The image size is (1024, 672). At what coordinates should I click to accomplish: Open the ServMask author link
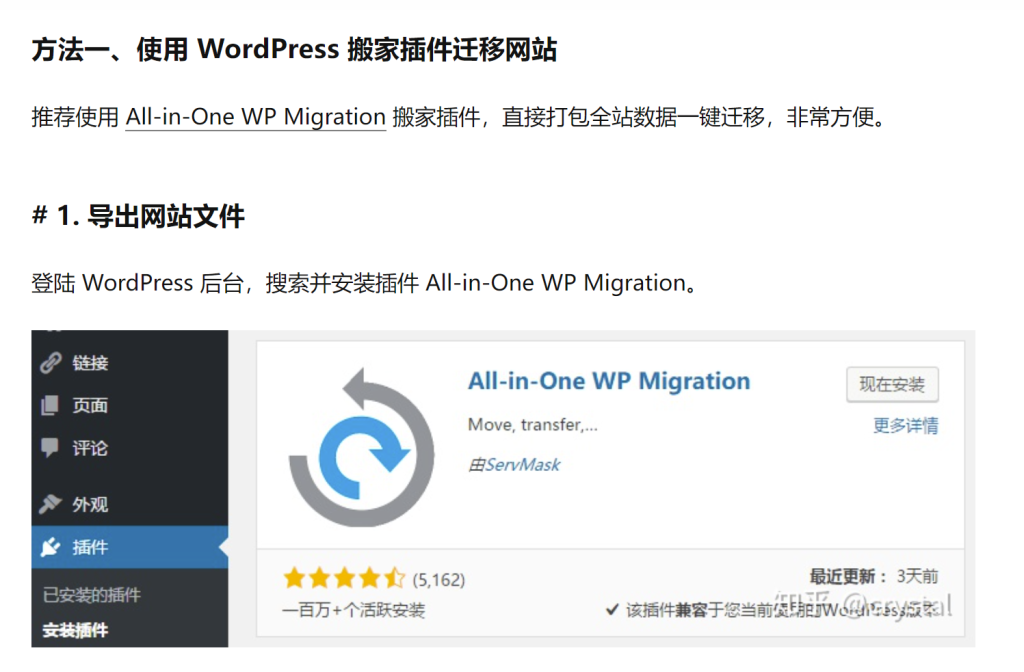pos(522,464)
